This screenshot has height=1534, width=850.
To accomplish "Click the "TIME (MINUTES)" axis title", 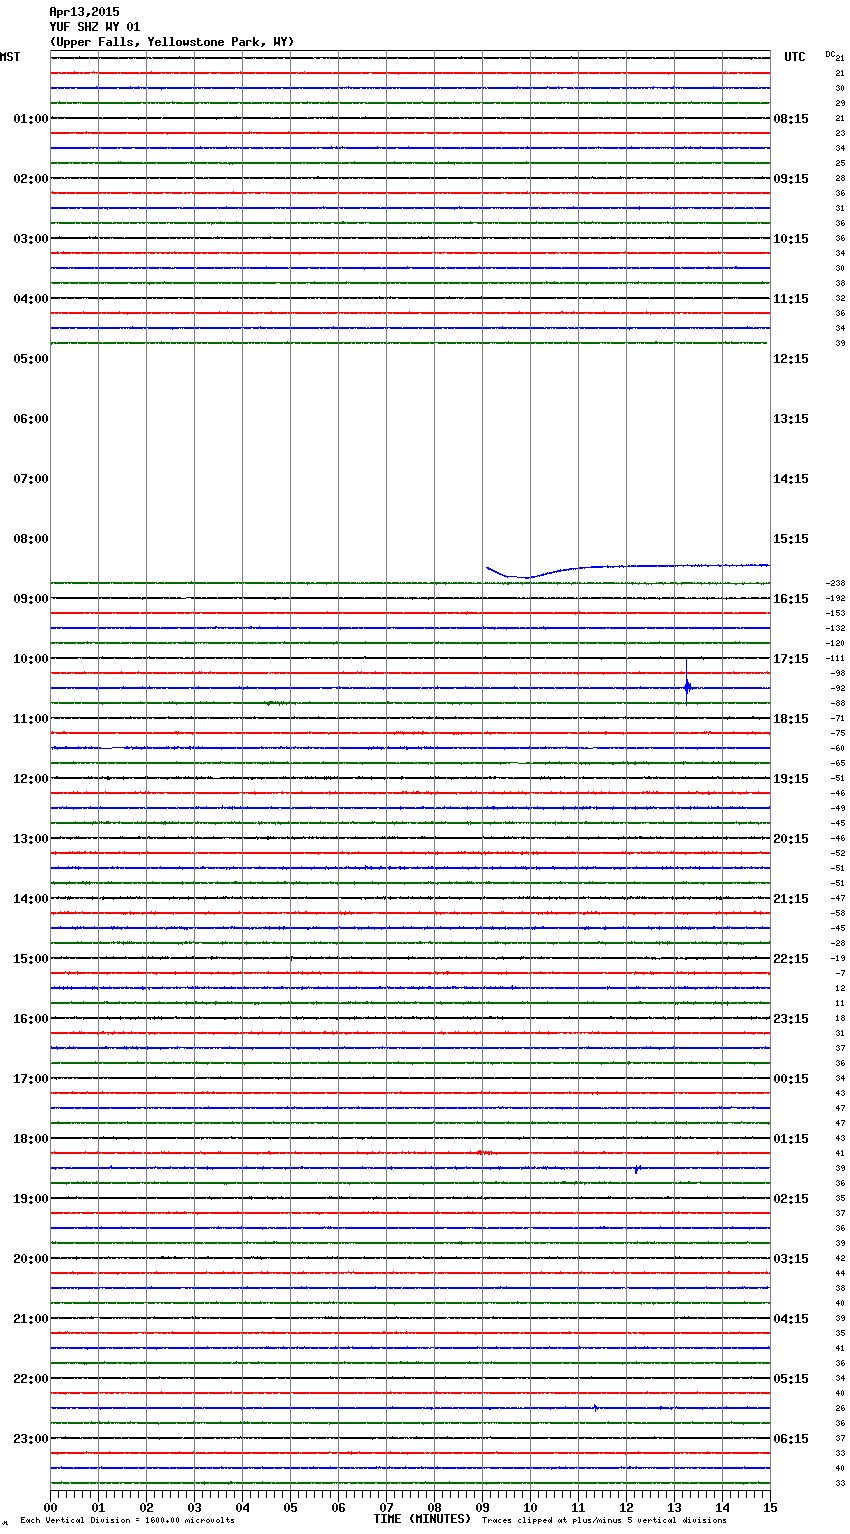I will click(x=422, y=1519).
